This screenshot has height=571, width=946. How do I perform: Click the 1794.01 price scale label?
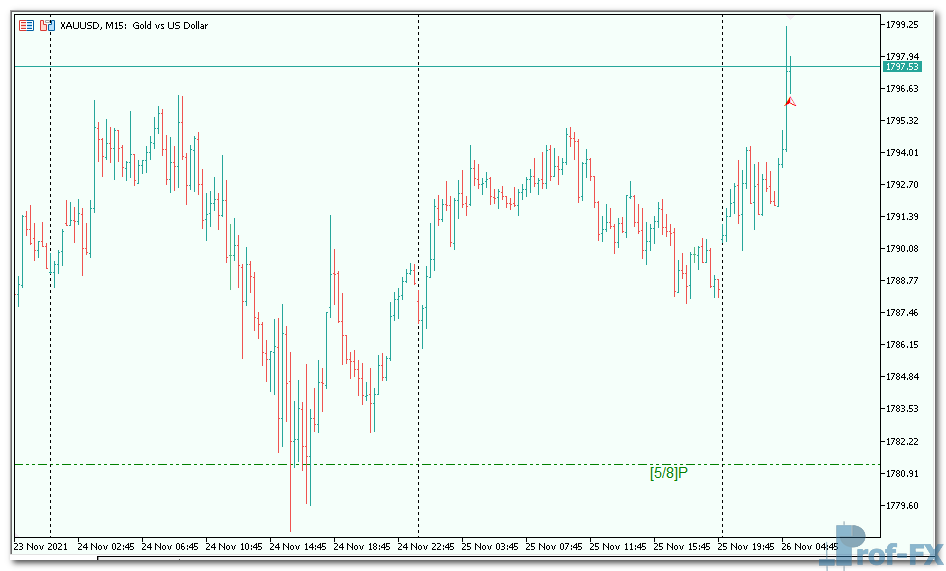pyautogui.click(x=902, y=152)
